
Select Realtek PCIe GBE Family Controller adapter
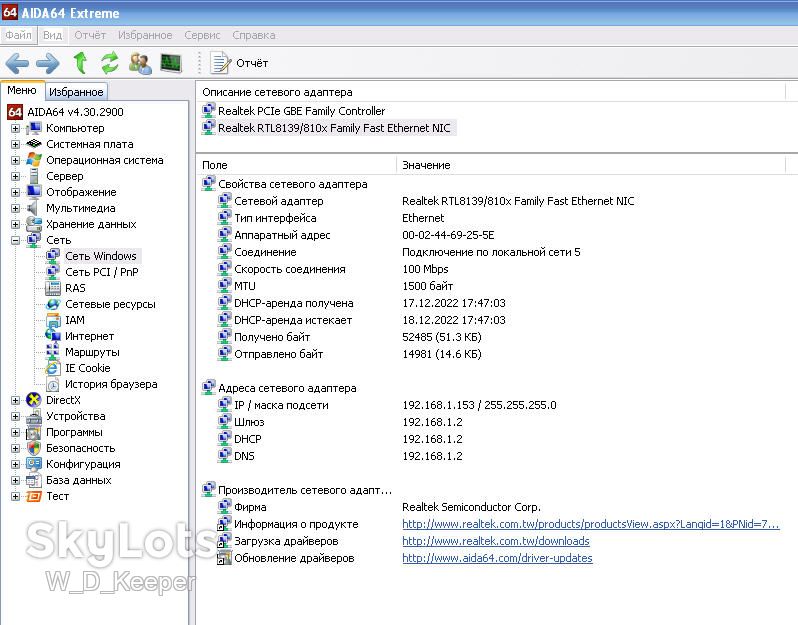294,110
